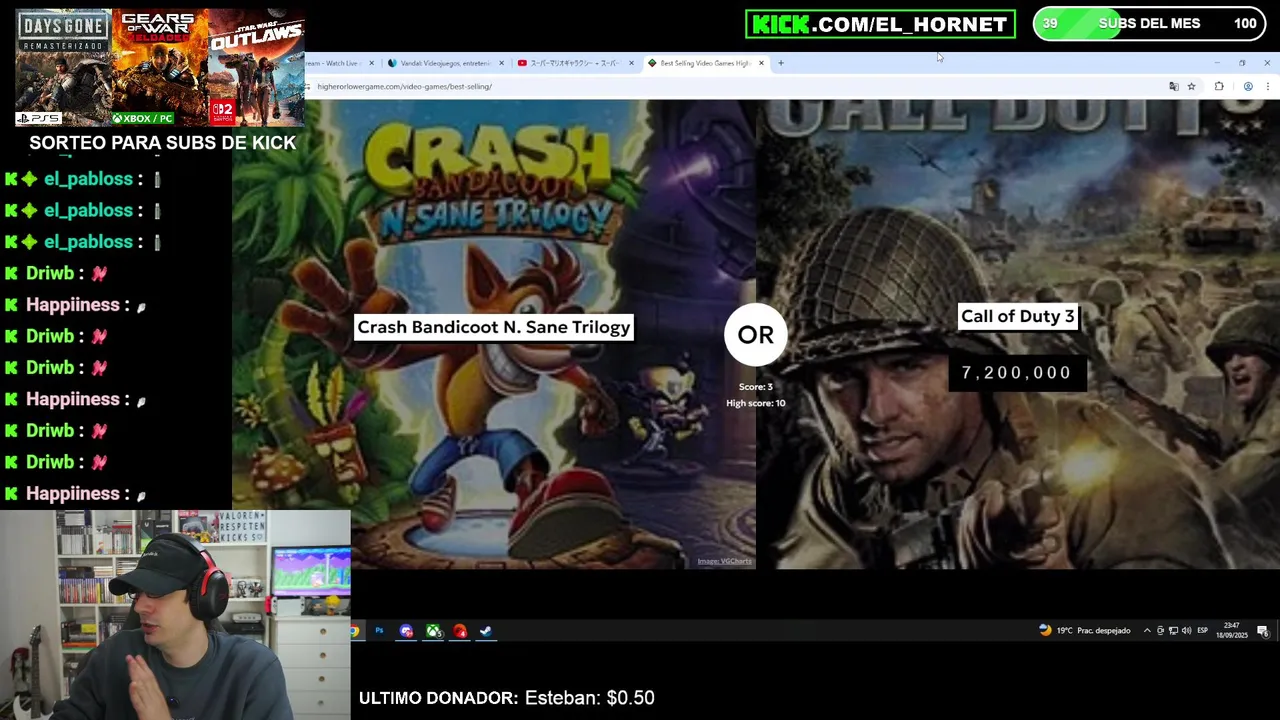The height and width of the screenshot is (720, 1280).
Task: Open Photoshop from the taskbar
Action: coord(379,631)
